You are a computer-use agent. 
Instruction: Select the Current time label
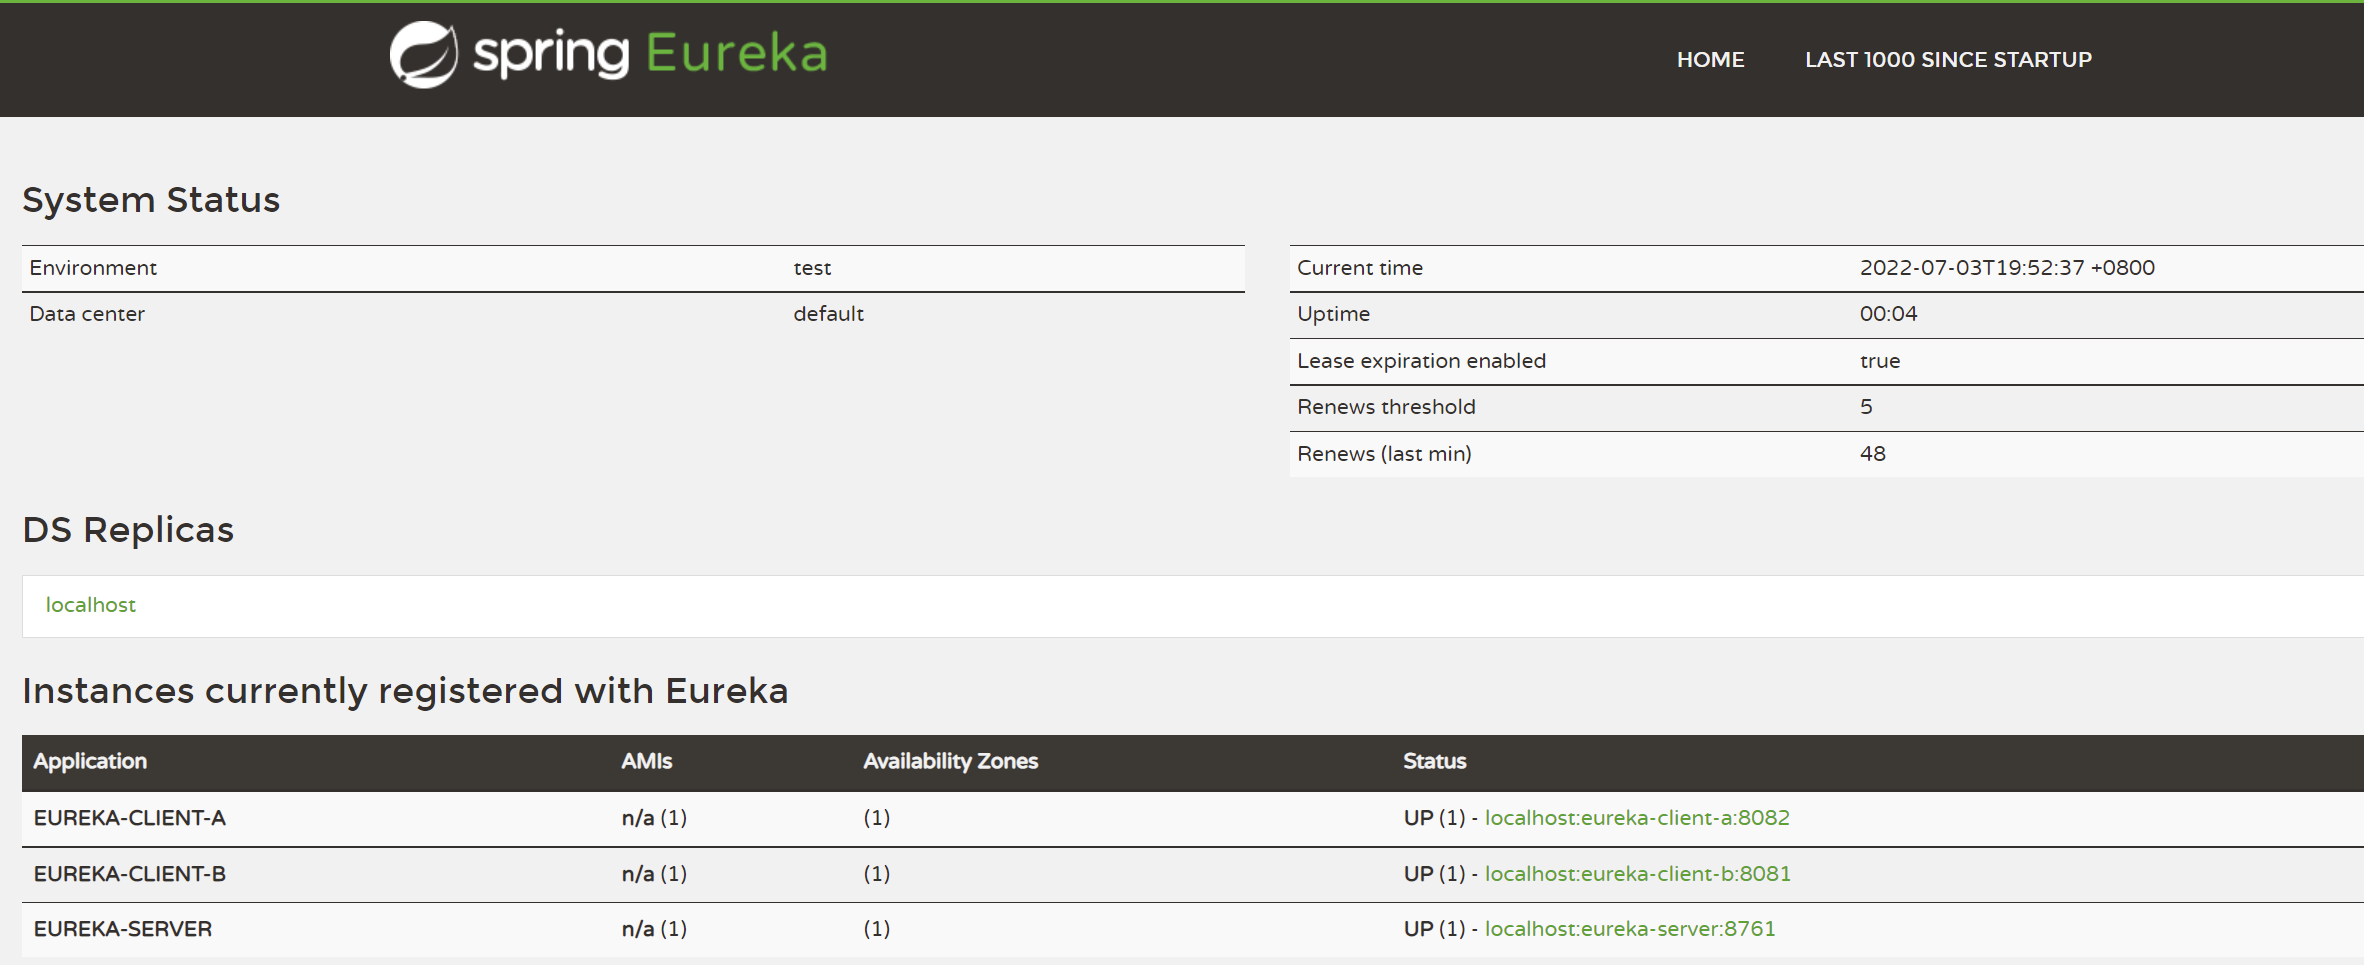click(1360, 268)
